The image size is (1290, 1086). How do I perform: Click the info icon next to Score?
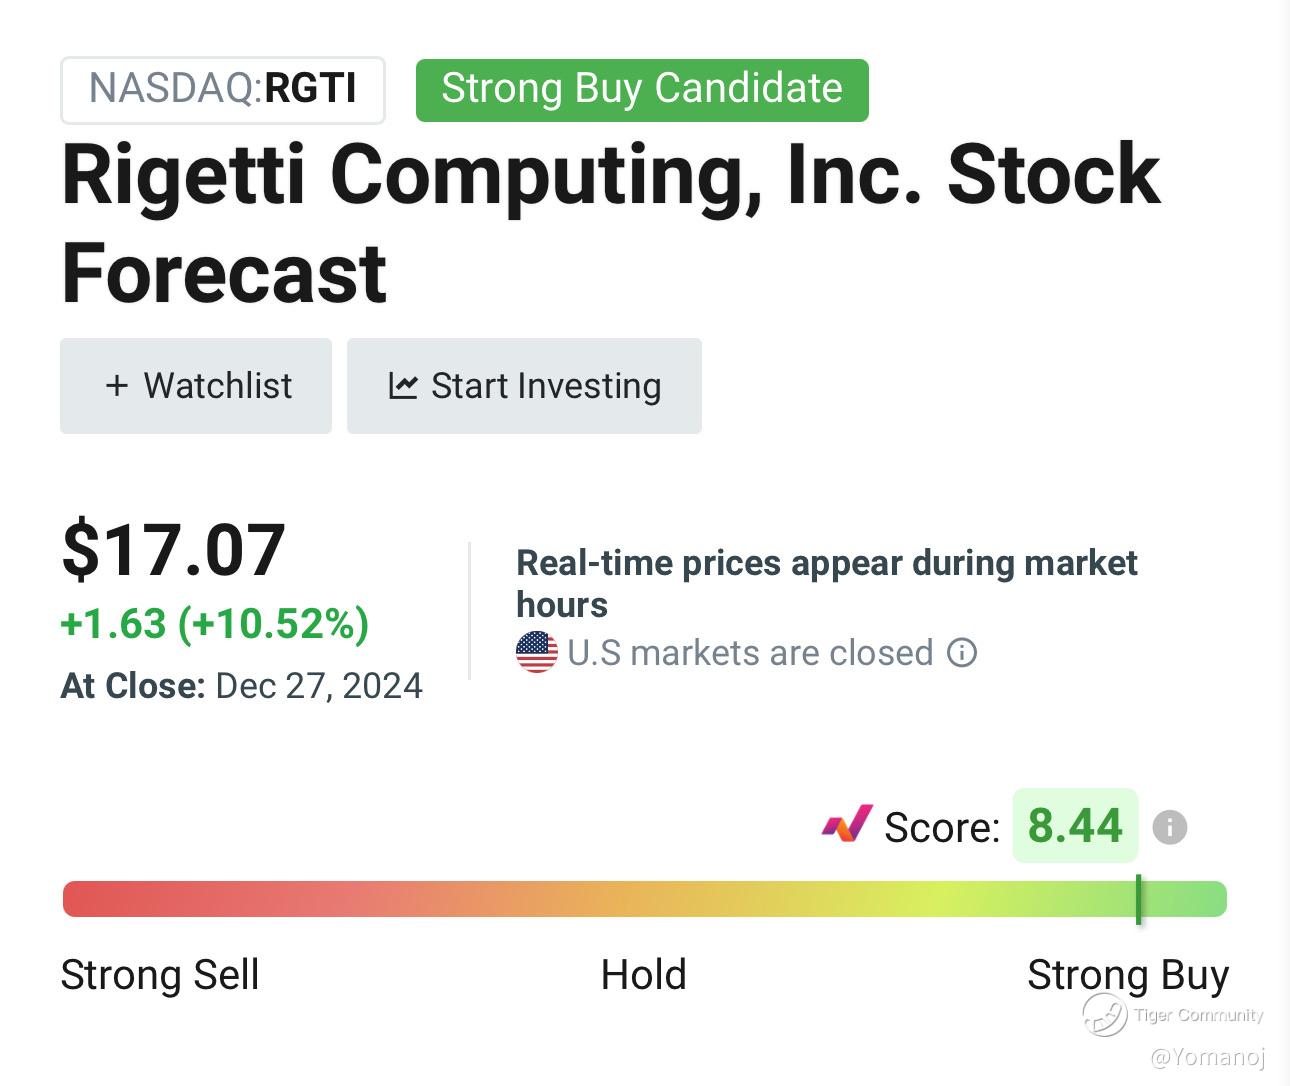[x=1169, y=827]
